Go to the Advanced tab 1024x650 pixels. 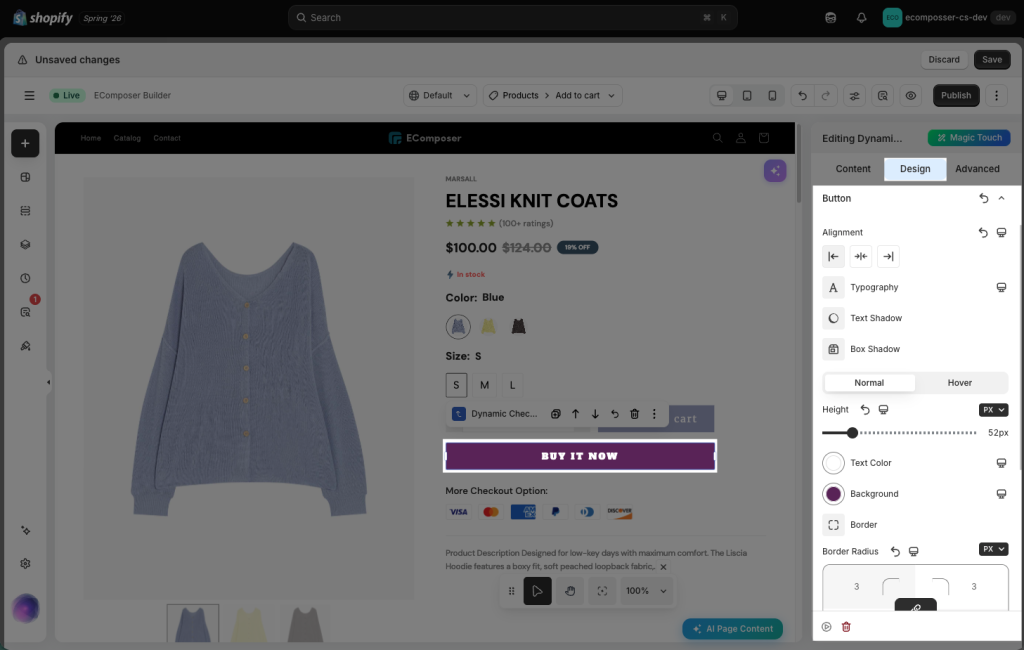click(x=977, y=169)
